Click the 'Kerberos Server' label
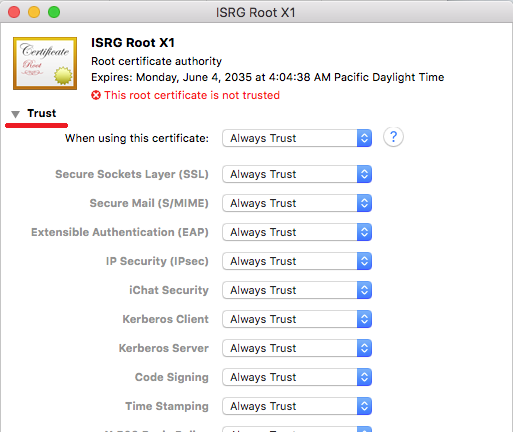 pyautogui.click(x=164, y=348)
